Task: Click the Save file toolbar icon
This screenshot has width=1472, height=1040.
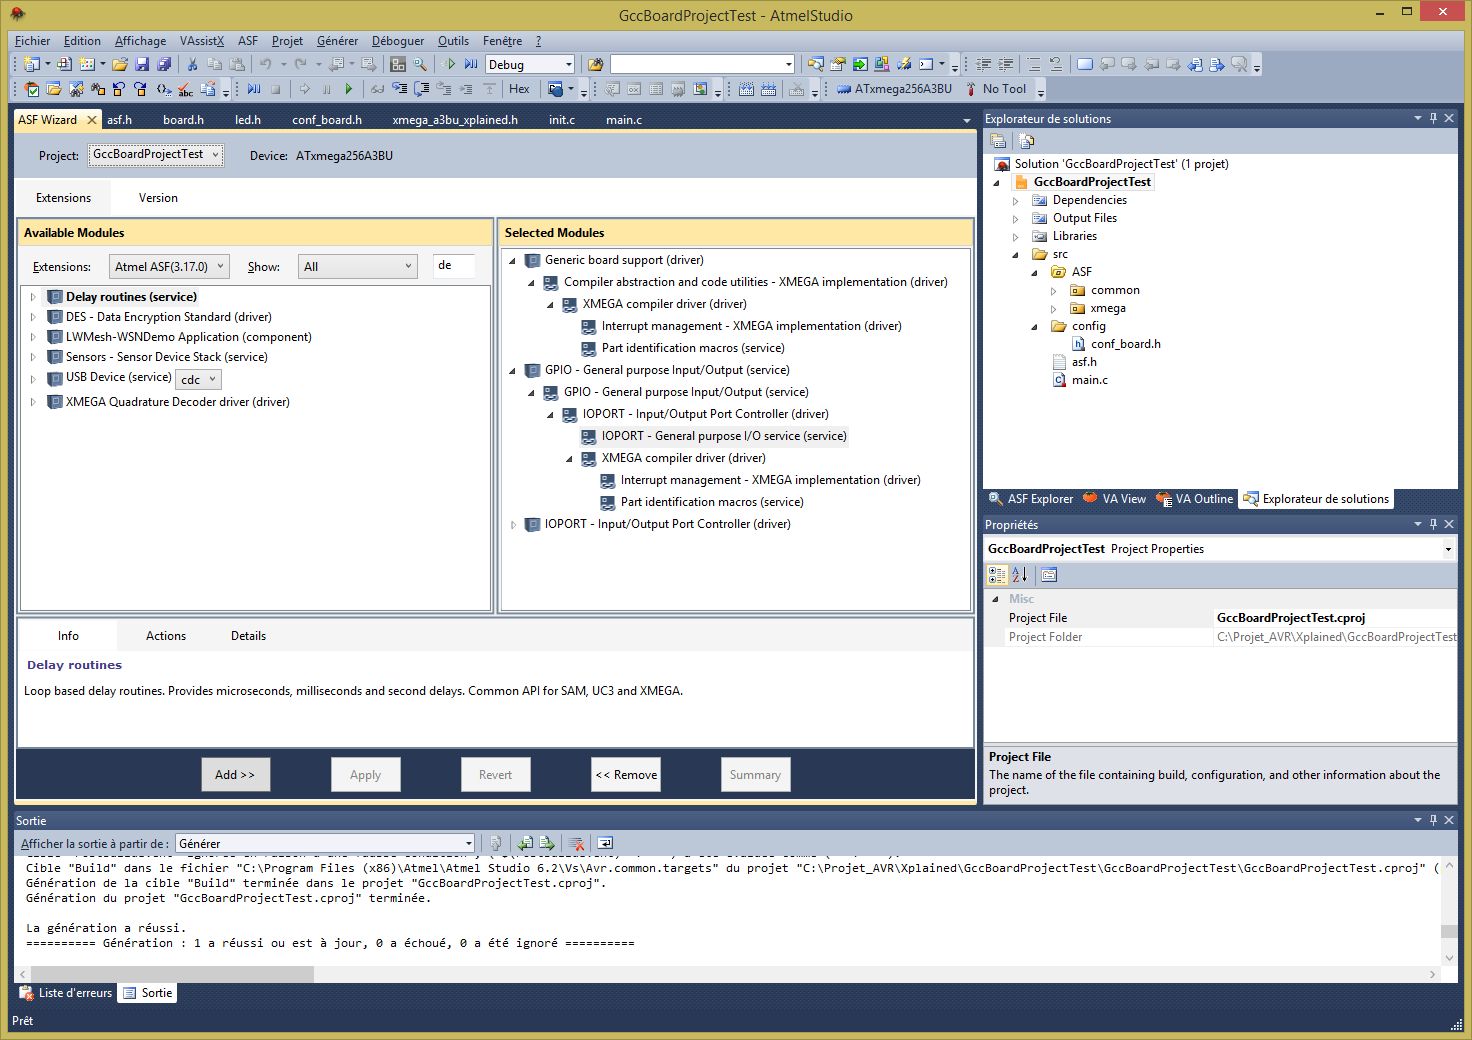Action: point(142,65)
